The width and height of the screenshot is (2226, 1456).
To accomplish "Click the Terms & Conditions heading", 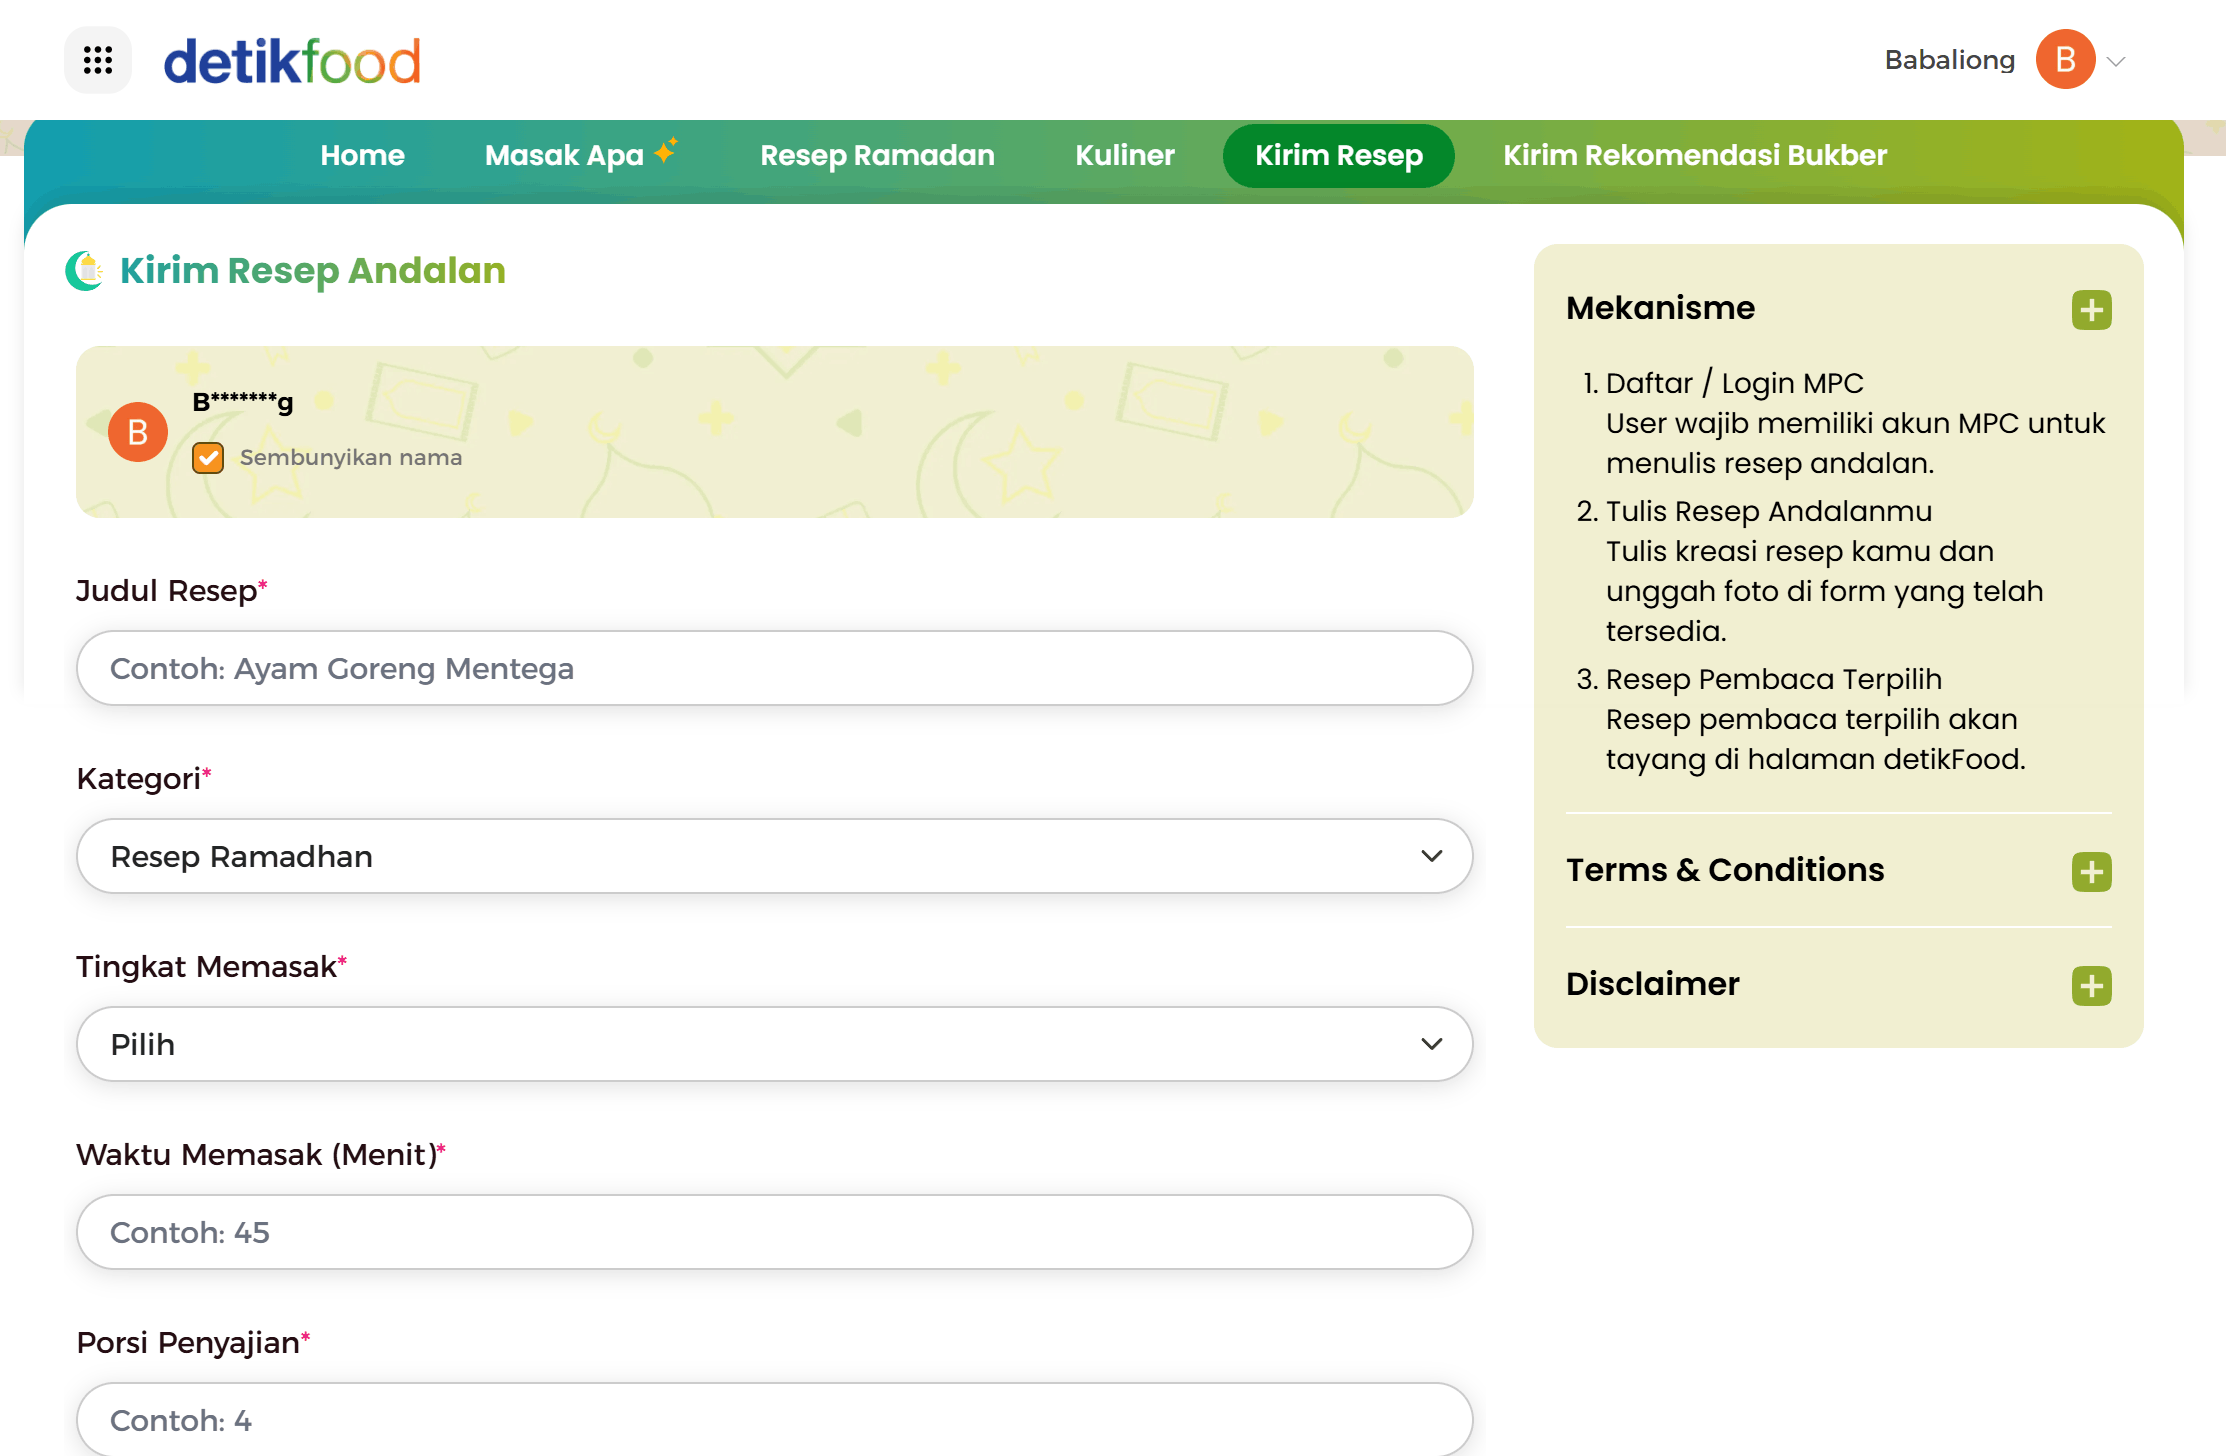I will 1725,870.
